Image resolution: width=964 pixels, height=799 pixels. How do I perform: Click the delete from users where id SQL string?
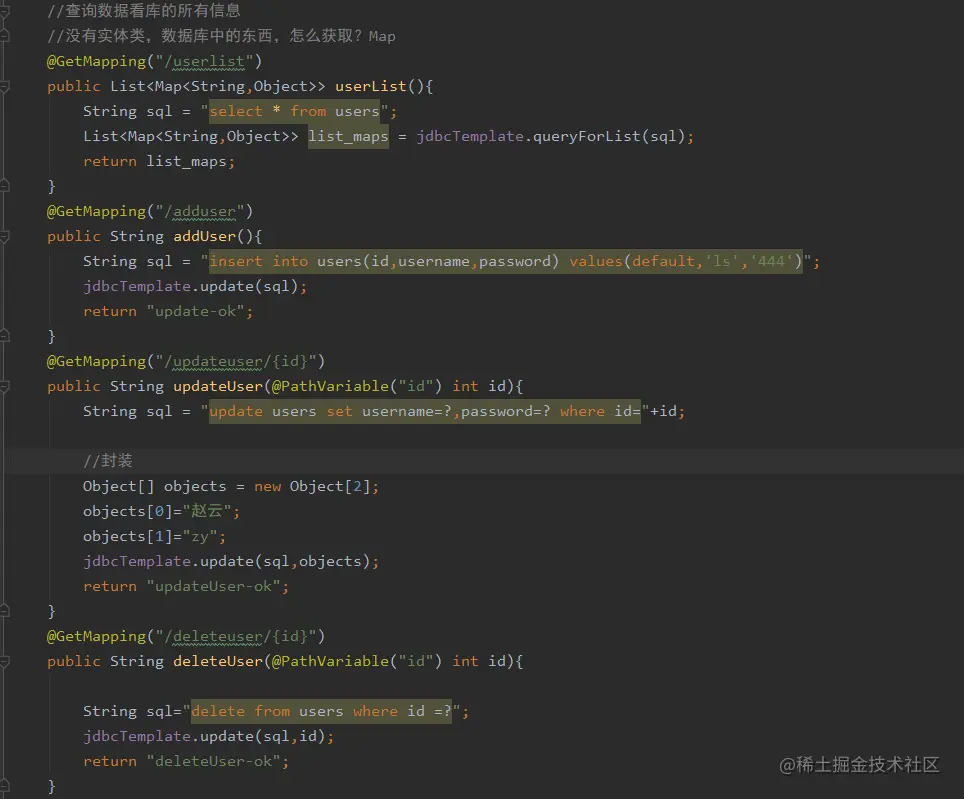[322, 711]
